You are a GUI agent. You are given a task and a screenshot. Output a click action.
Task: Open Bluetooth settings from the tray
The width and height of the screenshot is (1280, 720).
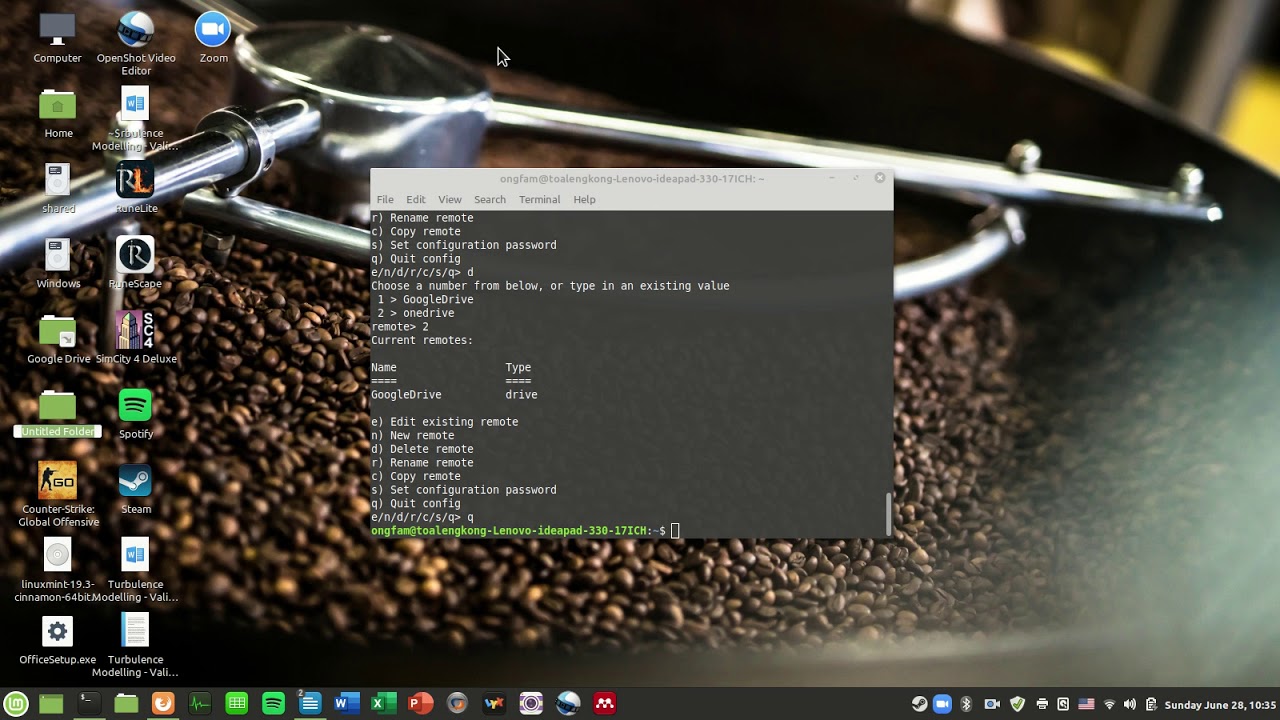click(966, 704)
